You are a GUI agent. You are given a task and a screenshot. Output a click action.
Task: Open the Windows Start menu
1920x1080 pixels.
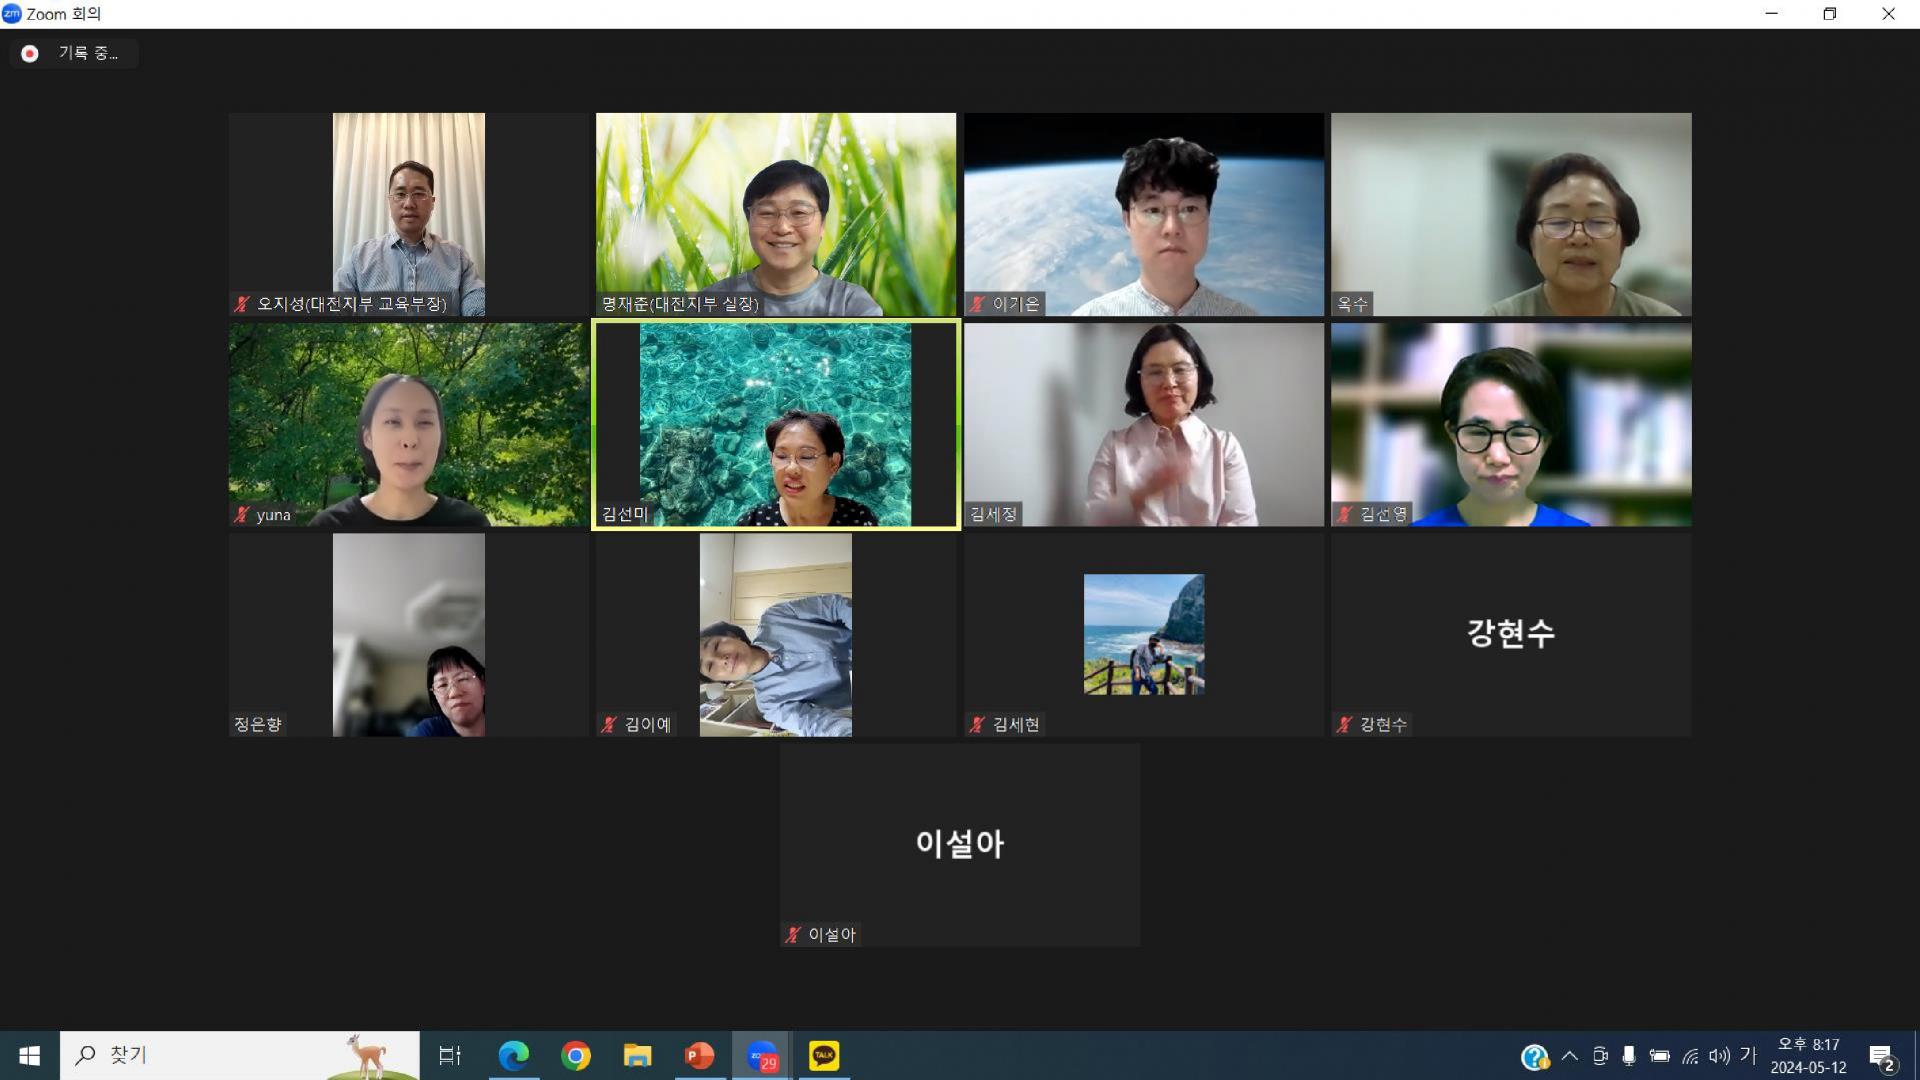click(x=29, y=1056)
